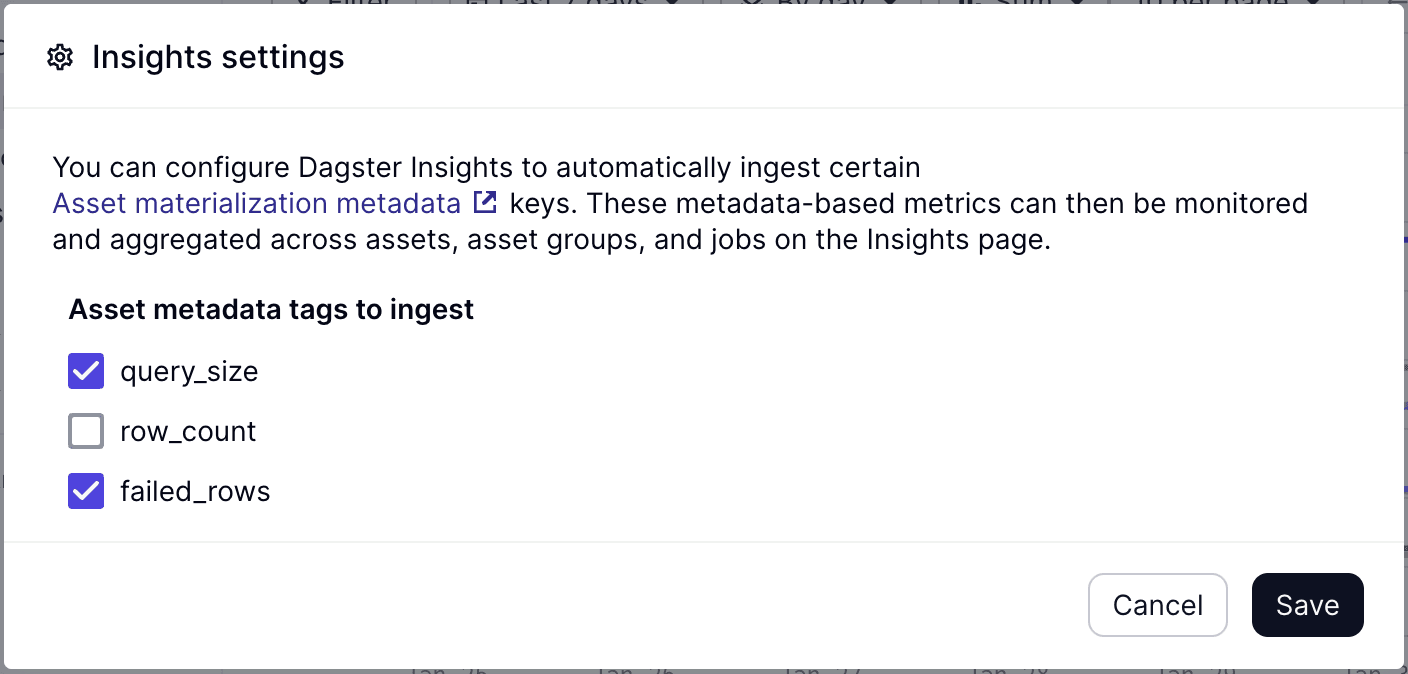Disable the failed_rows metadata tag
This screenshot has width=1408, height=674.
(x=85, y=491)
